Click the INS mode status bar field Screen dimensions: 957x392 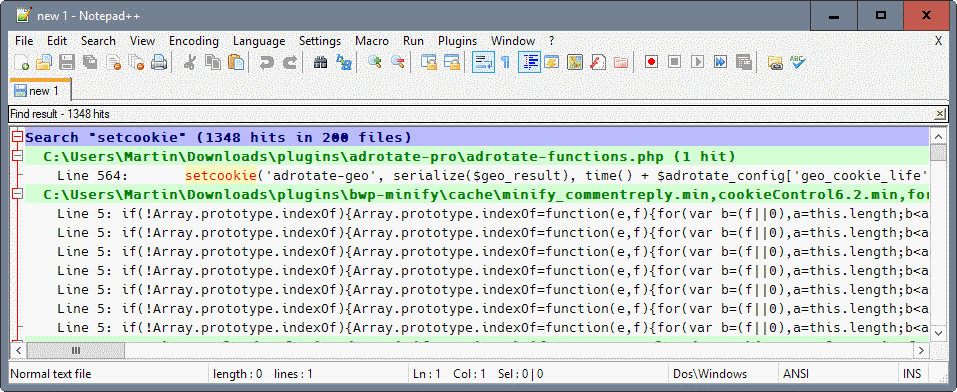tap(909, 374)
